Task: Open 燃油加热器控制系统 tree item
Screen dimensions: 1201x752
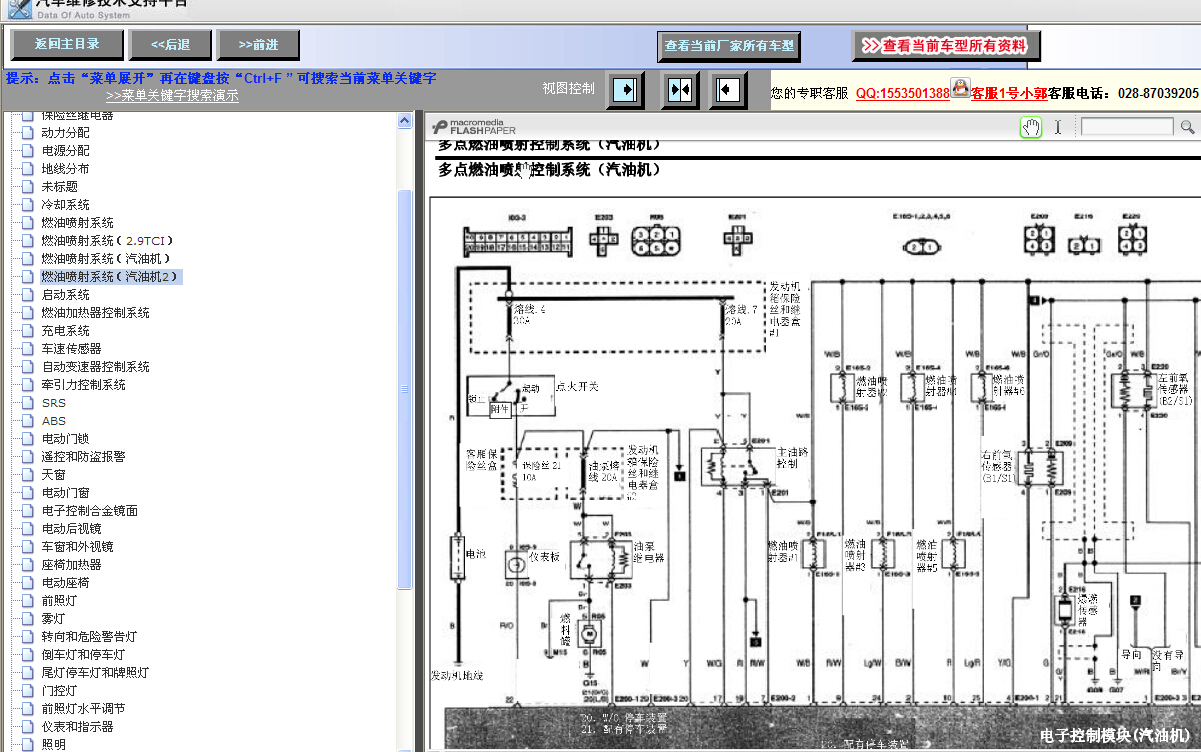Action: pyautogui.click(x=95, y=312)
